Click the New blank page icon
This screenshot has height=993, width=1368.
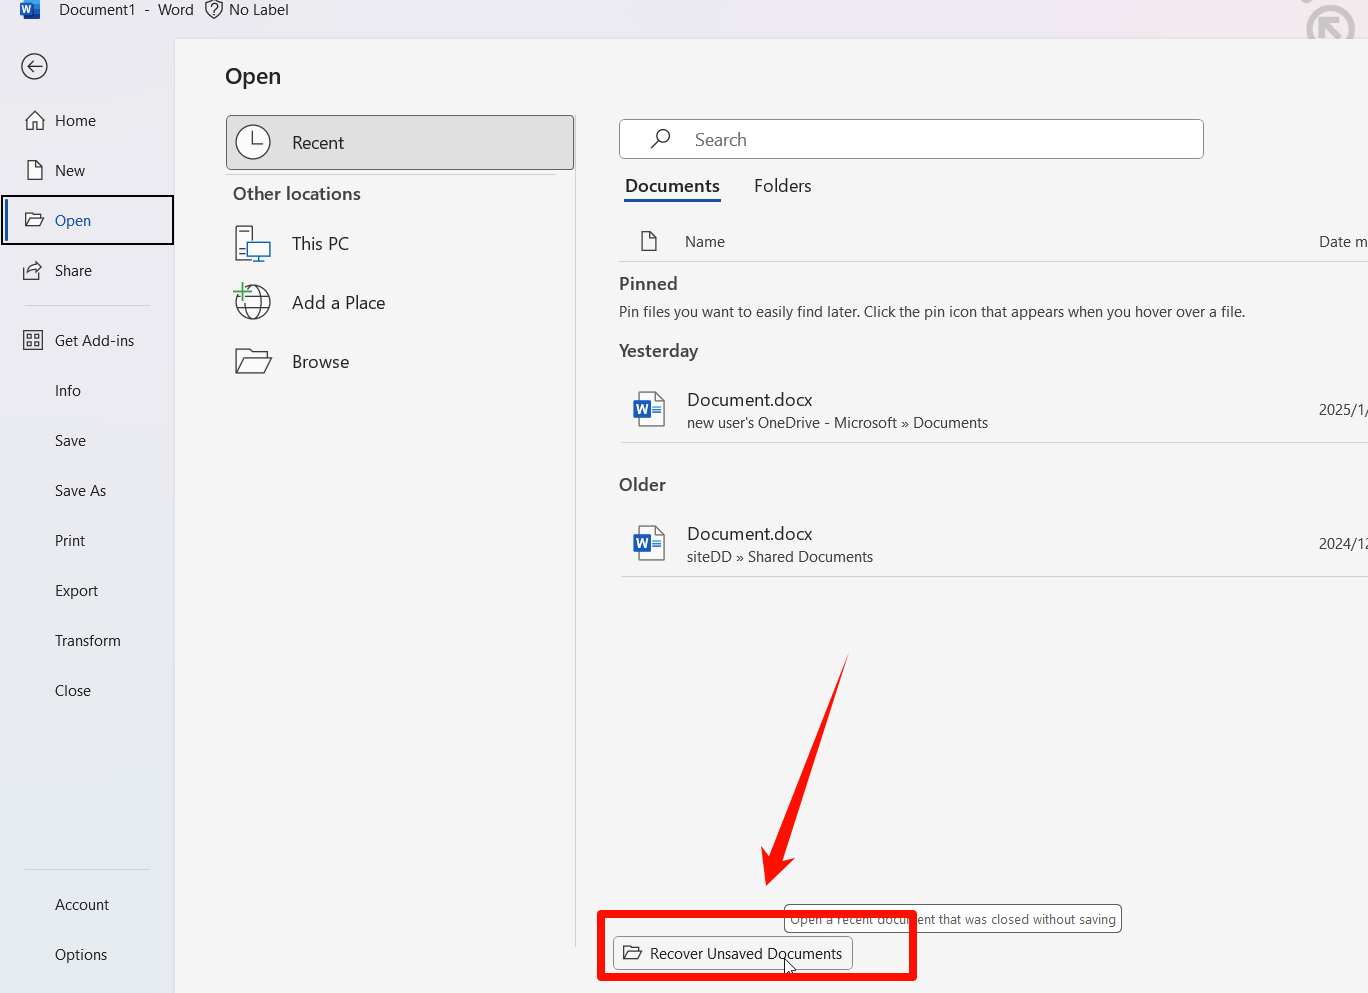point(35,170)
